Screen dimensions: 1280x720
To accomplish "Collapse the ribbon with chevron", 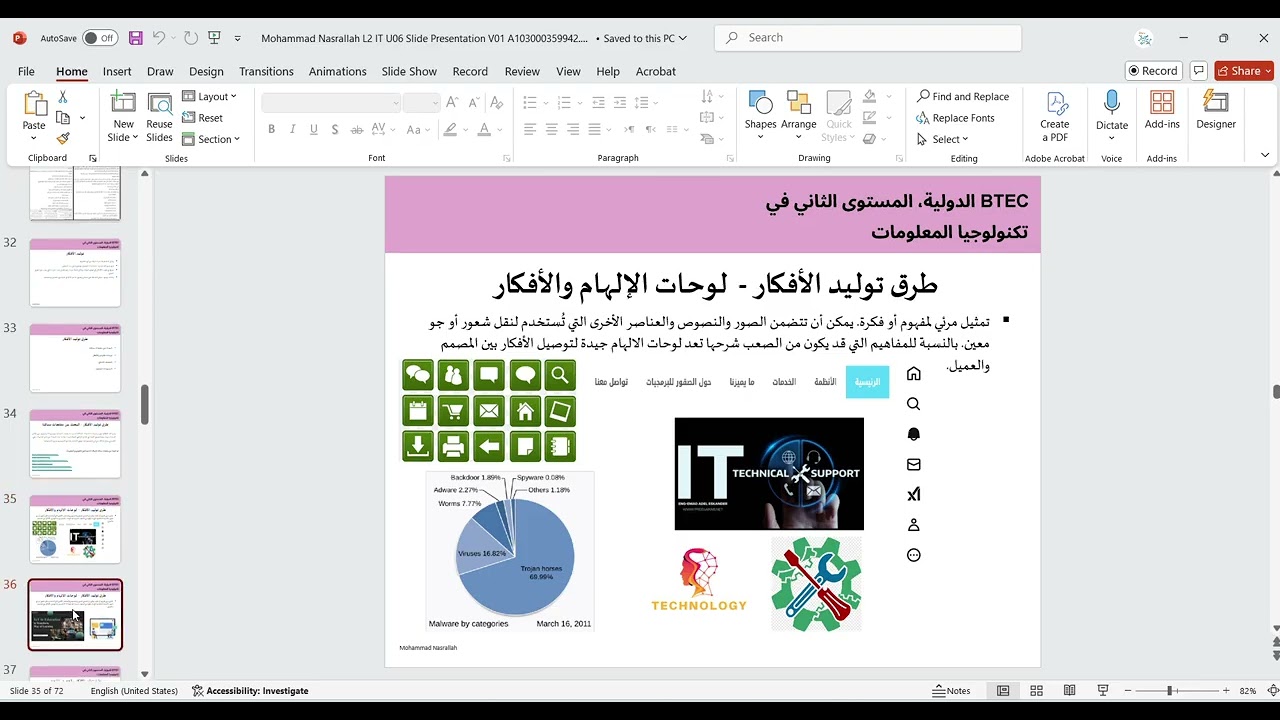I will tap(1265, 155).
